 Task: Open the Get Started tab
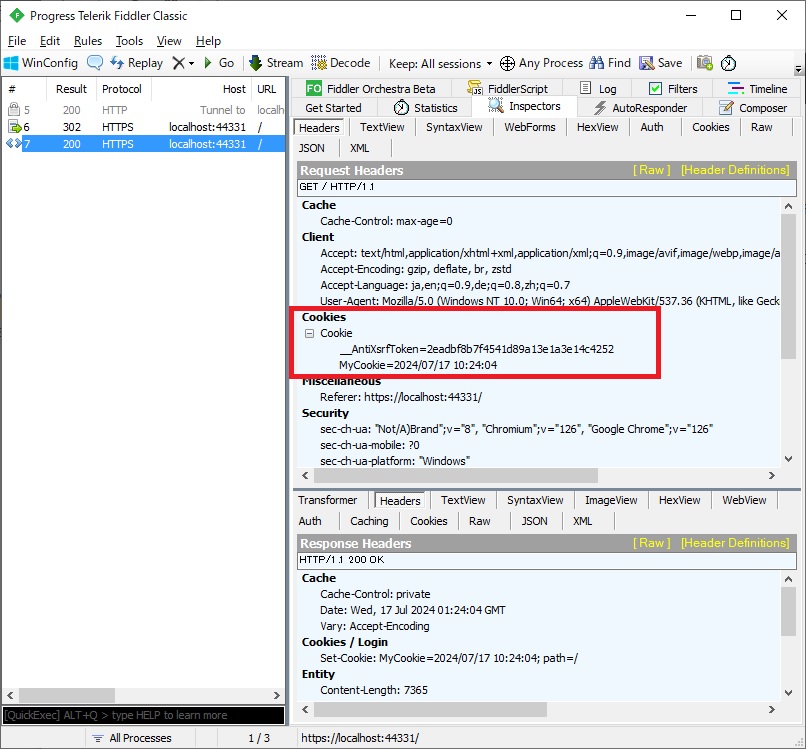pos(333,108)
